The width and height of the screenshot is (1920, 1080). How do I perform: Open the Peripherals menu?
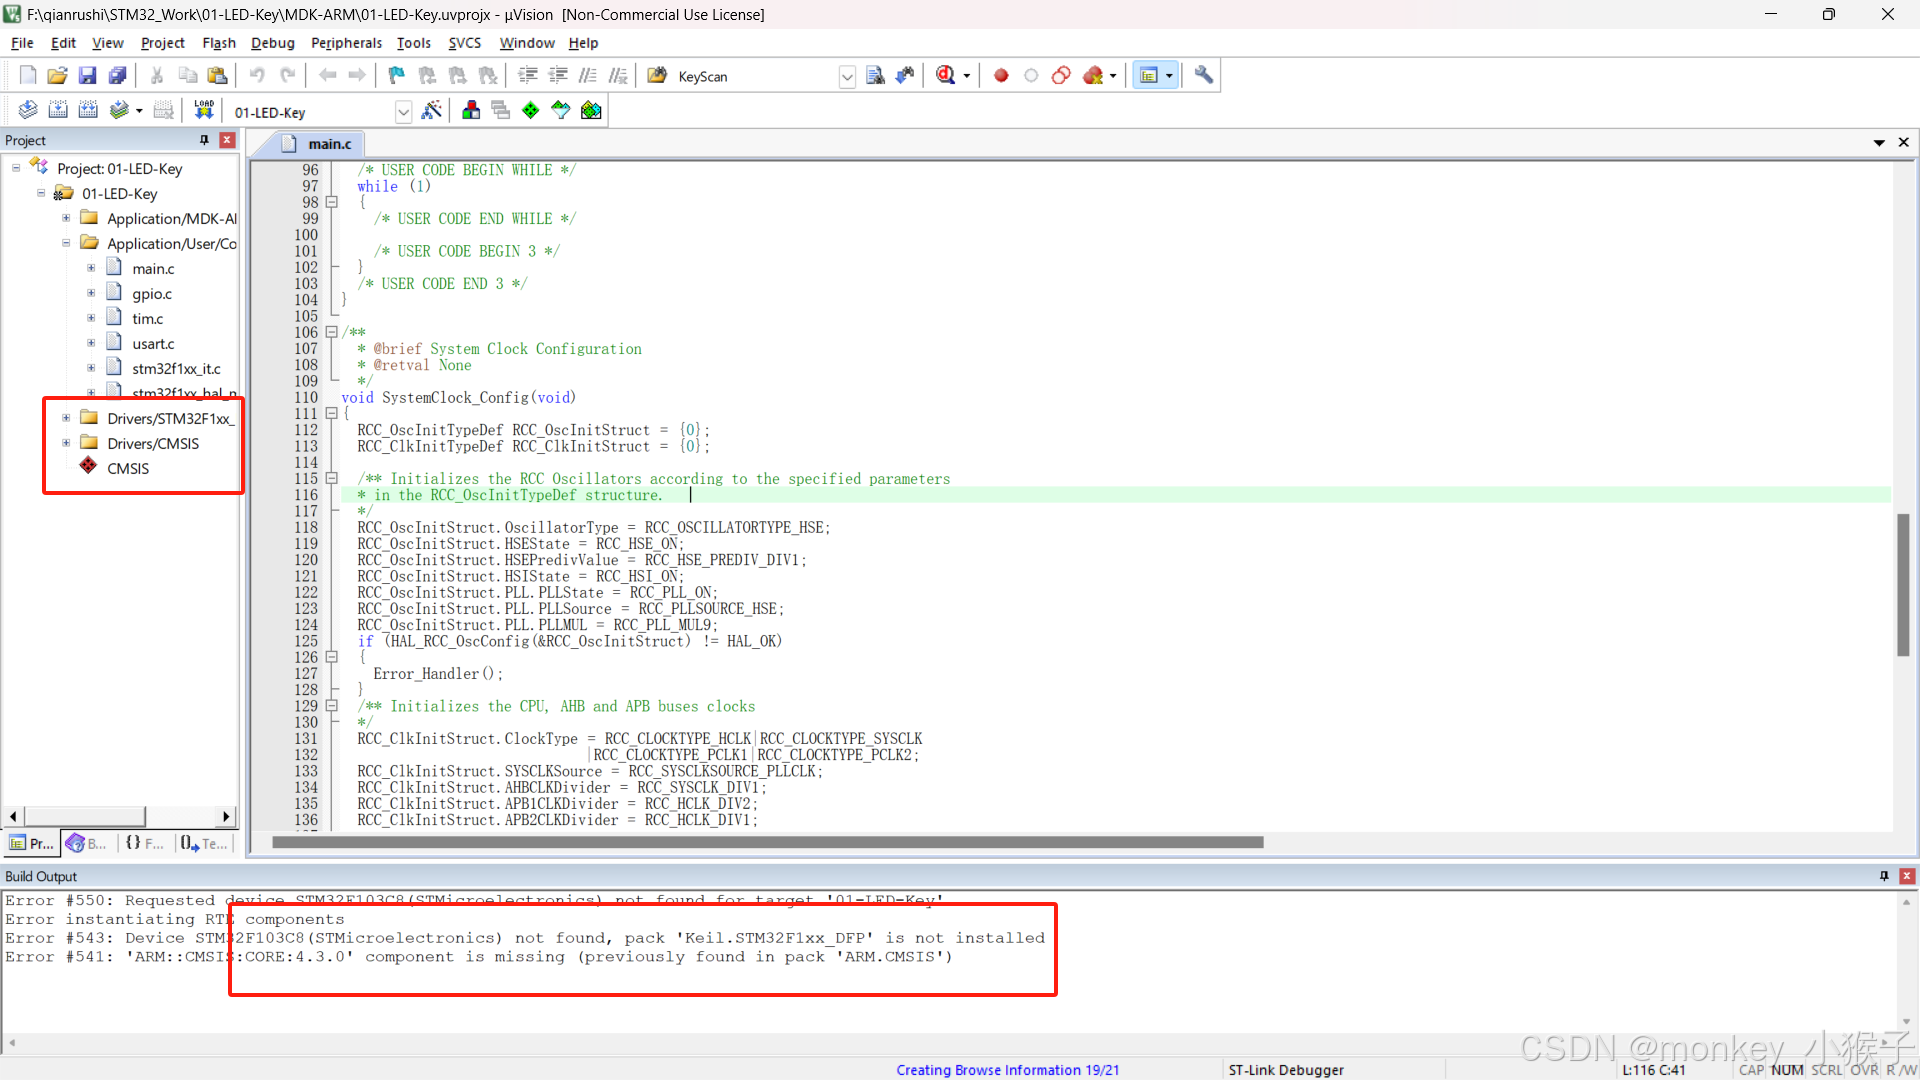346,43
